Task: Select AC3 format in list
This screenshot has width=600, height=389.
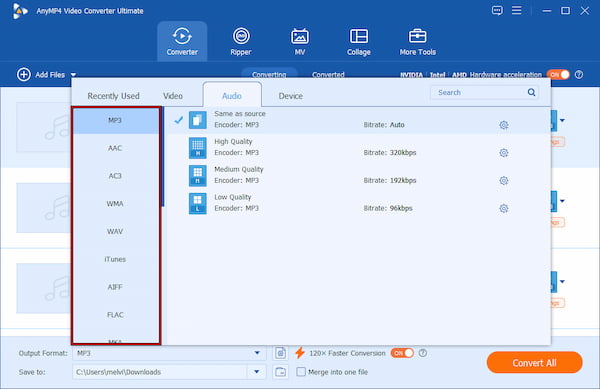Action: tap(115, 176)
